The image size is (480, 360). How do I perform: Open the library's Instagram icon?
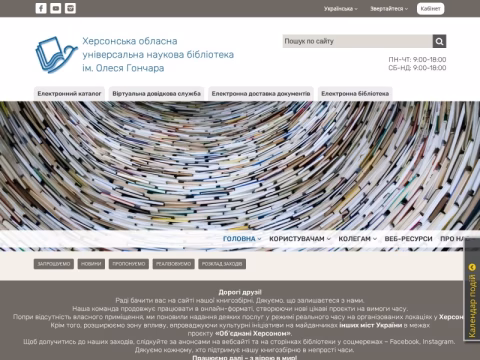[x=70, y=8]
